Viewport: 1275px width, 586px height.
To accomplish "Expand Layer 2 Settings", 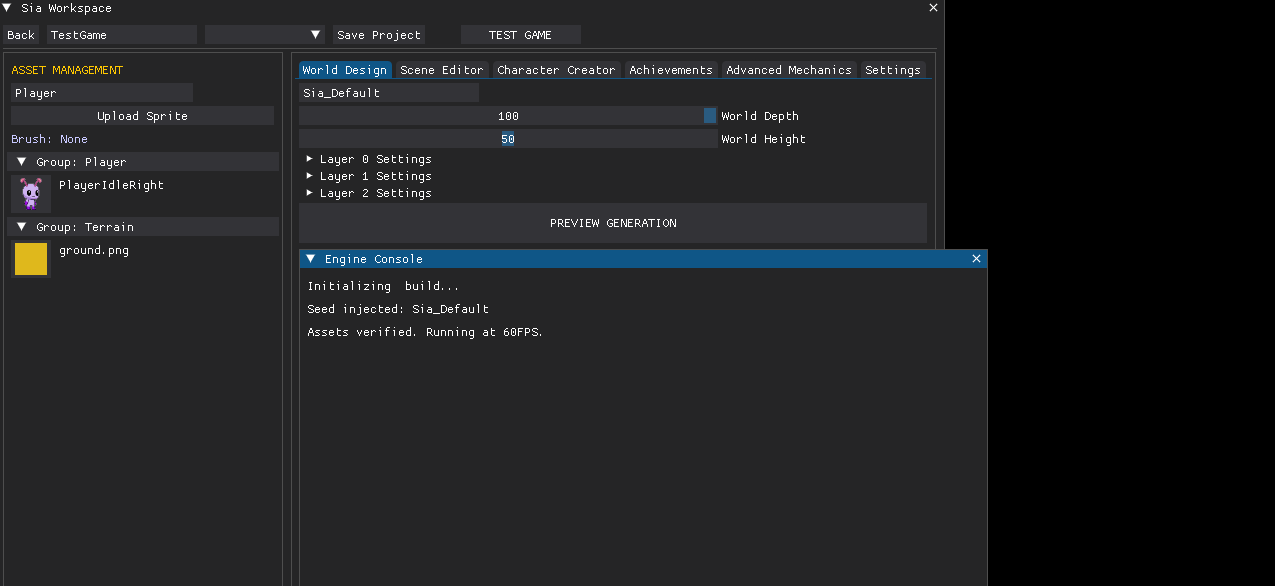I will click(x=310, y=193).
